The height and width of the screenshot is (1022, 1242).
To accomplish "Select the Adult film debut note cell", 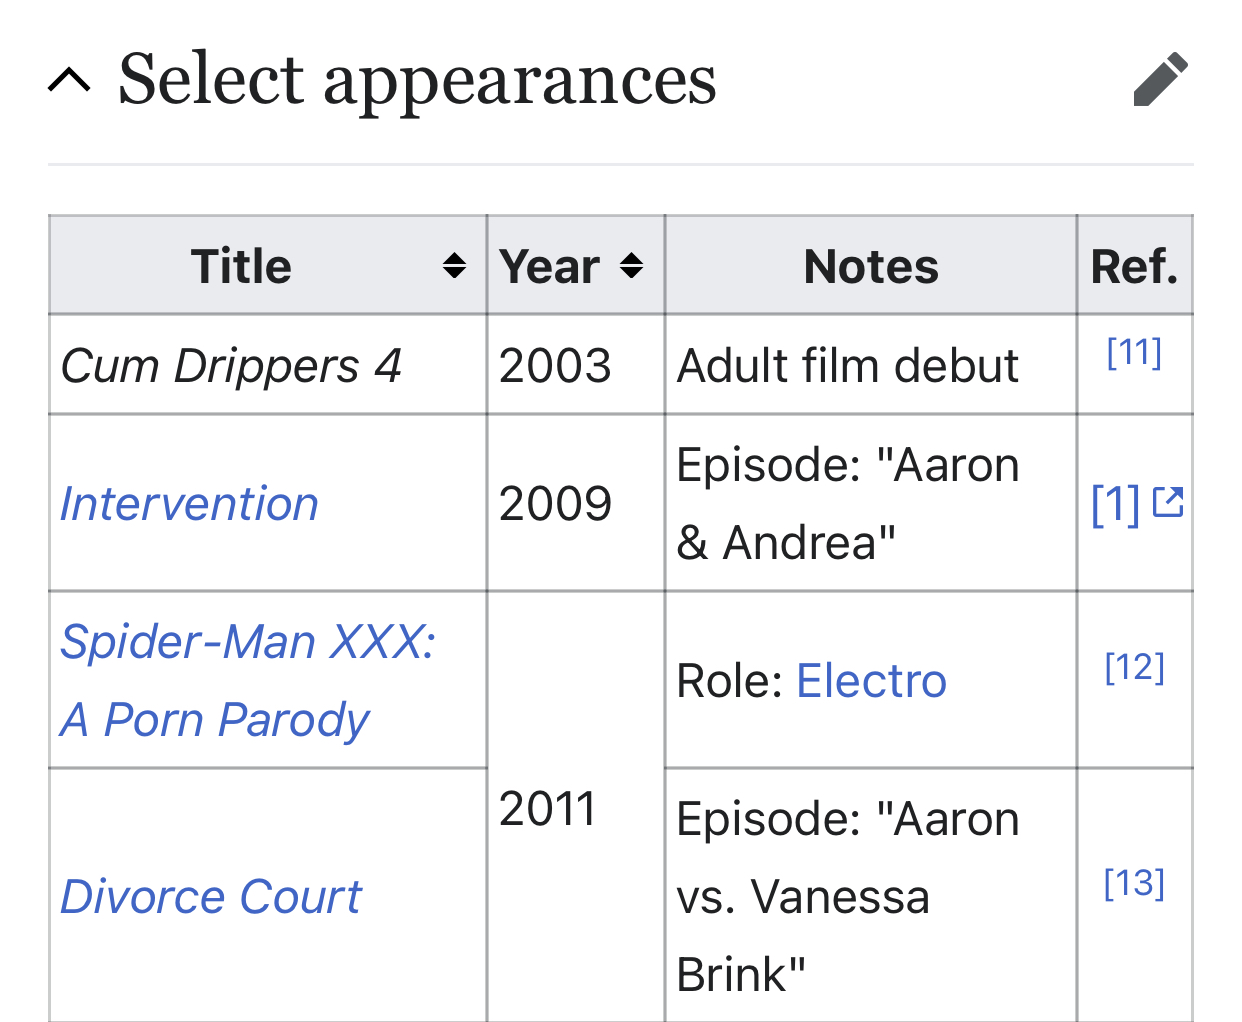I will pos(871,365).
